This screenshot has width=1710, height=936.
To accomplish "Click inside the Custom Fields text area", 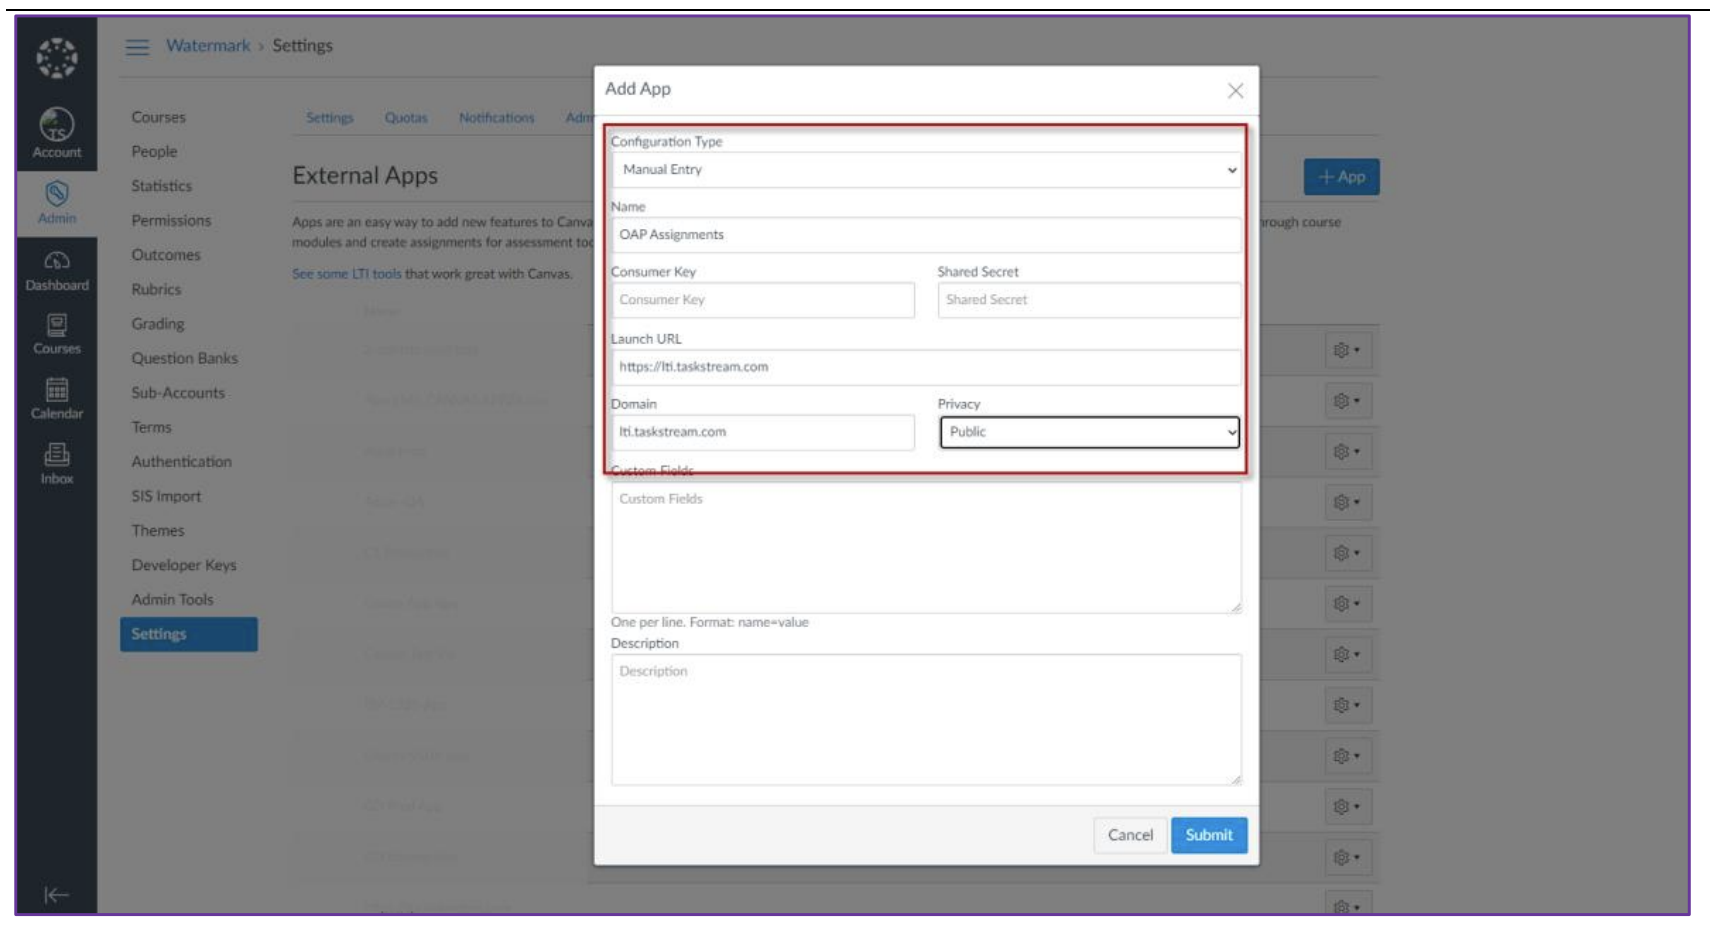I will click(x=926, y=548).
